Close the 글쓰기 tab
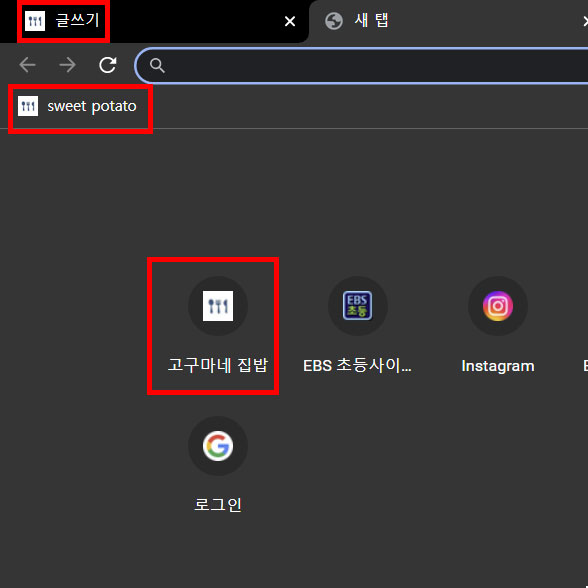 (290, 21)
